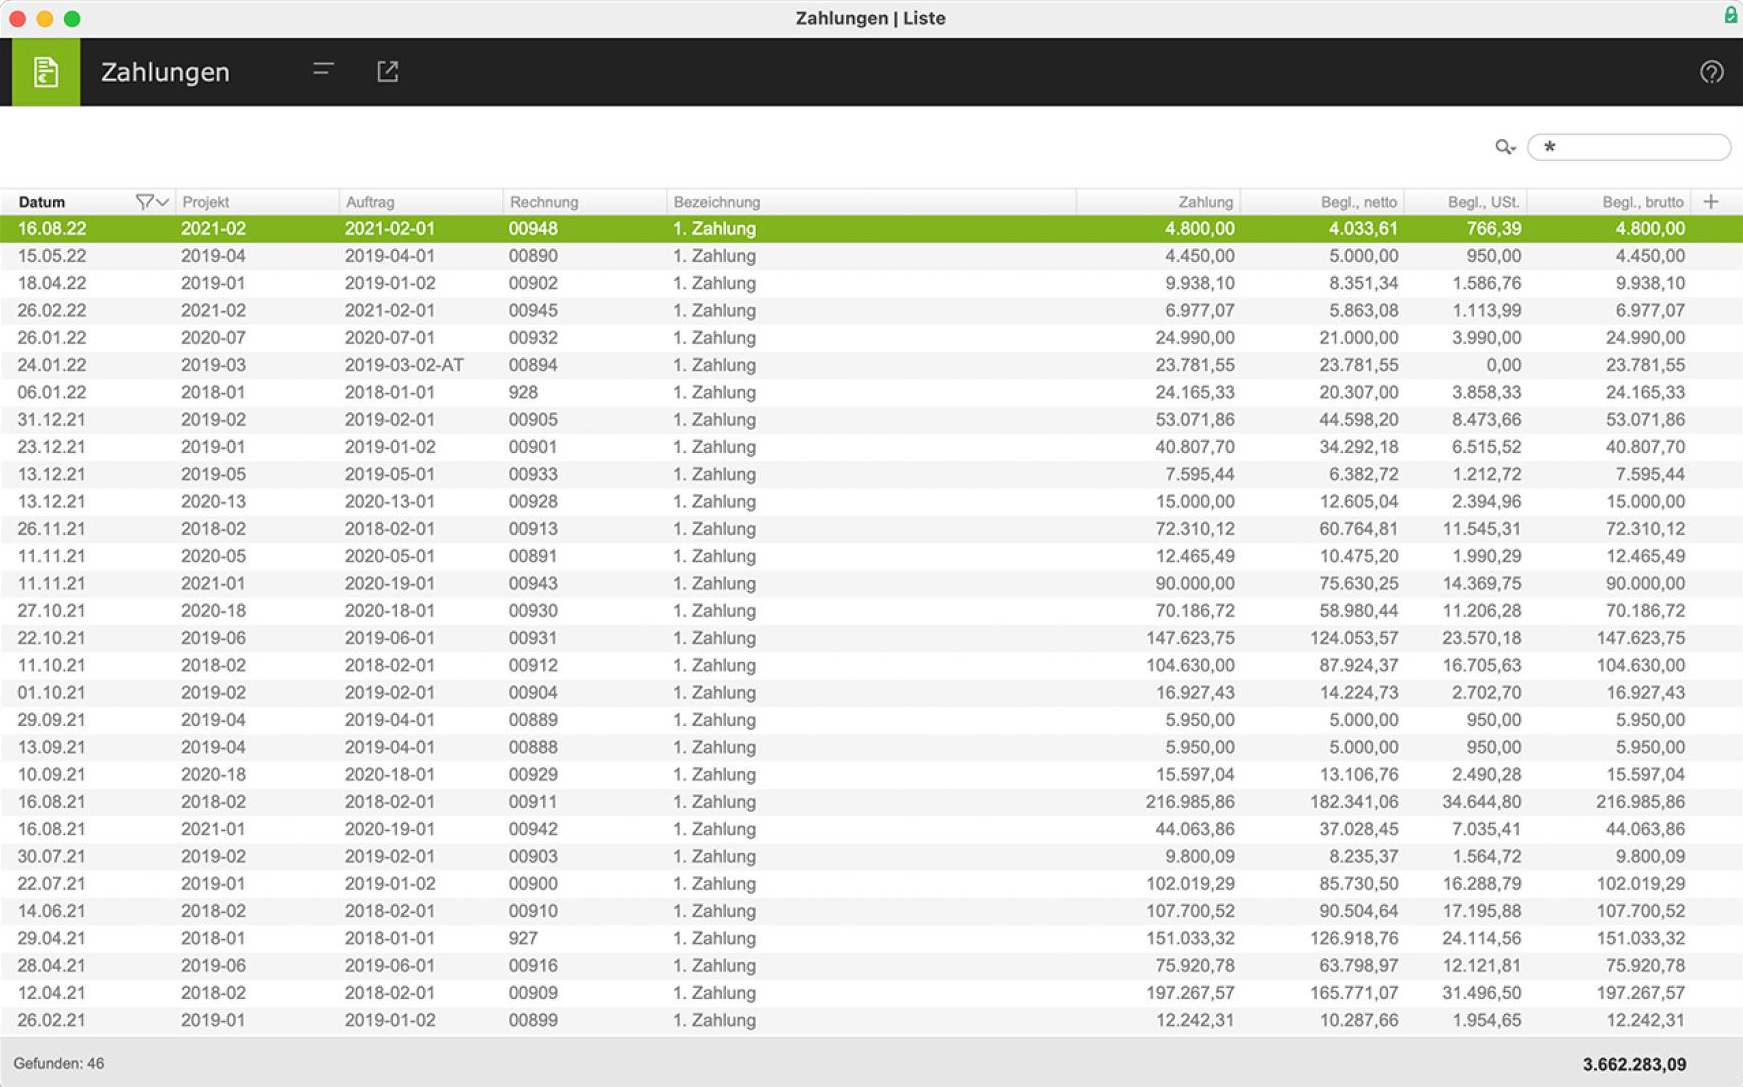Open search options via the magnifier dropdown
Viewport: 1743px width, 1087px height.
(1505, 147)
